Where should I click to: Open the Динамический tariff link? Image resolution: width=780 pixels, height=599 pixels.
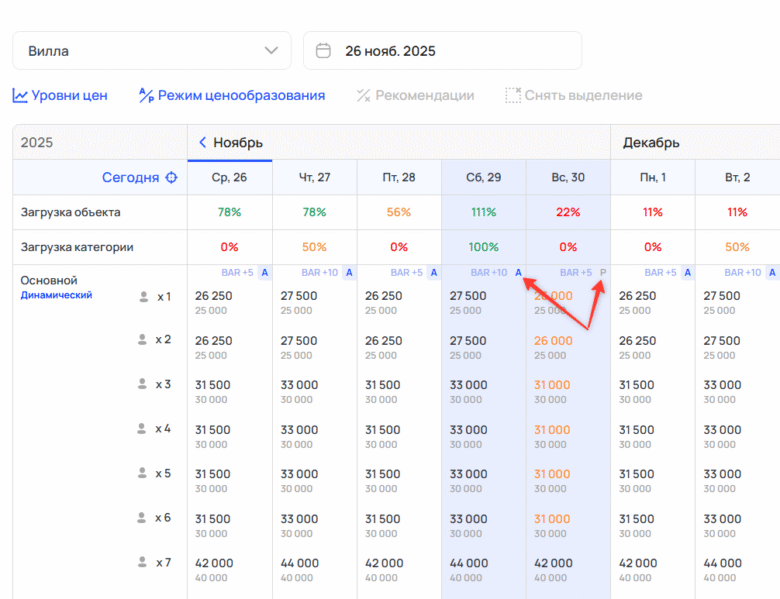(56, 295)
